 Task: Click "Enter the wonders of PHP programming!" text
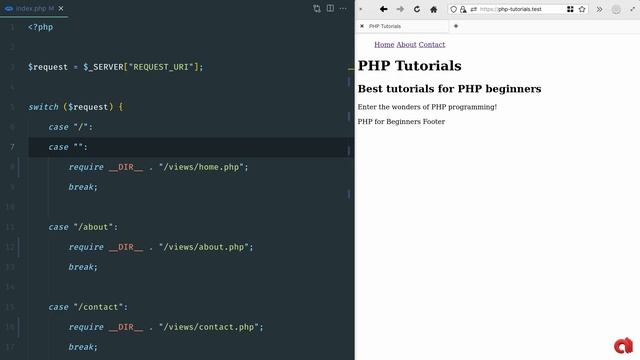pos(427,107)
